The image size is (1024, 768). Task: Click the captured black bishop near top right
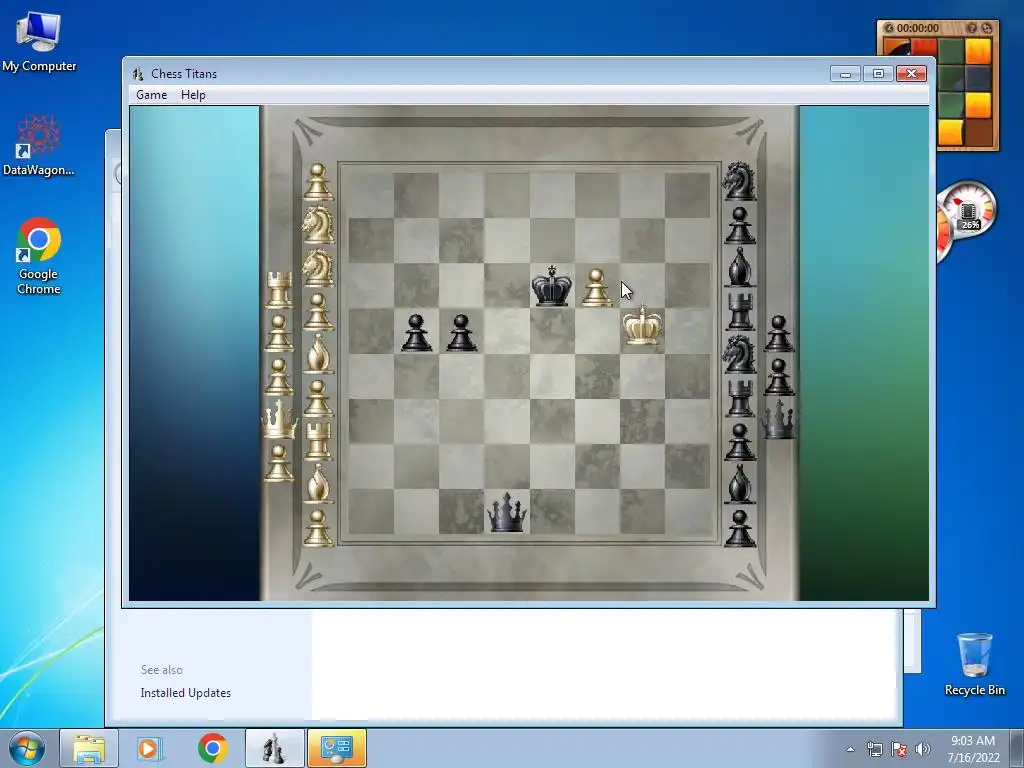click(x=739, y=267)
